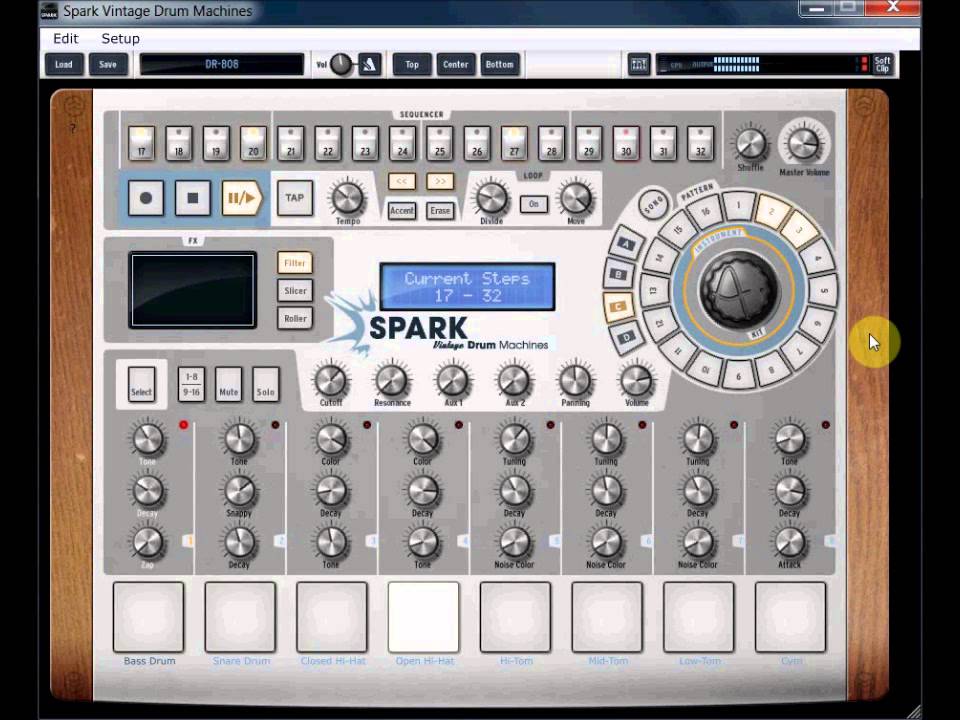Click the Loop Divide knob

492,198
